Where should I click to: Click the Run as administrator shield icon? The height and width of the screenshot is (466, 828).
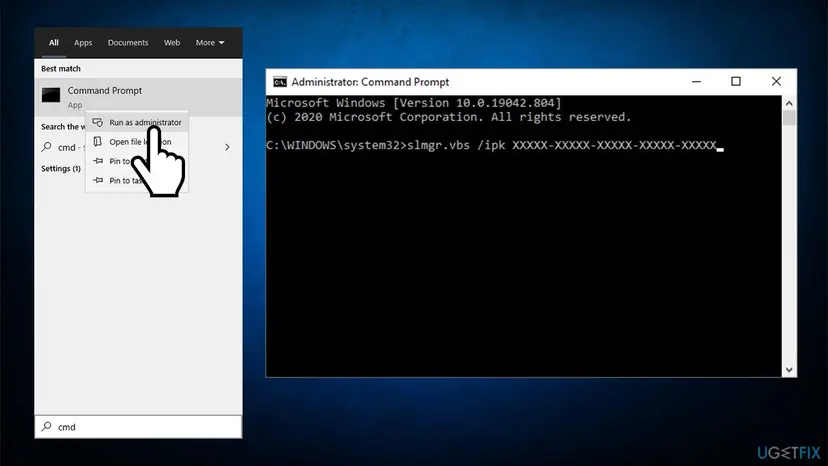pyautogui.click(x=98, y=123)
